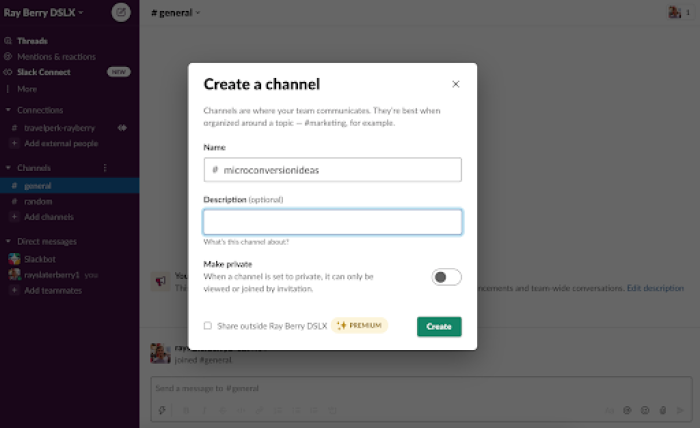Screen dimensions: 700x428
Task: Click the Description input field
Action: pos(333,222)
